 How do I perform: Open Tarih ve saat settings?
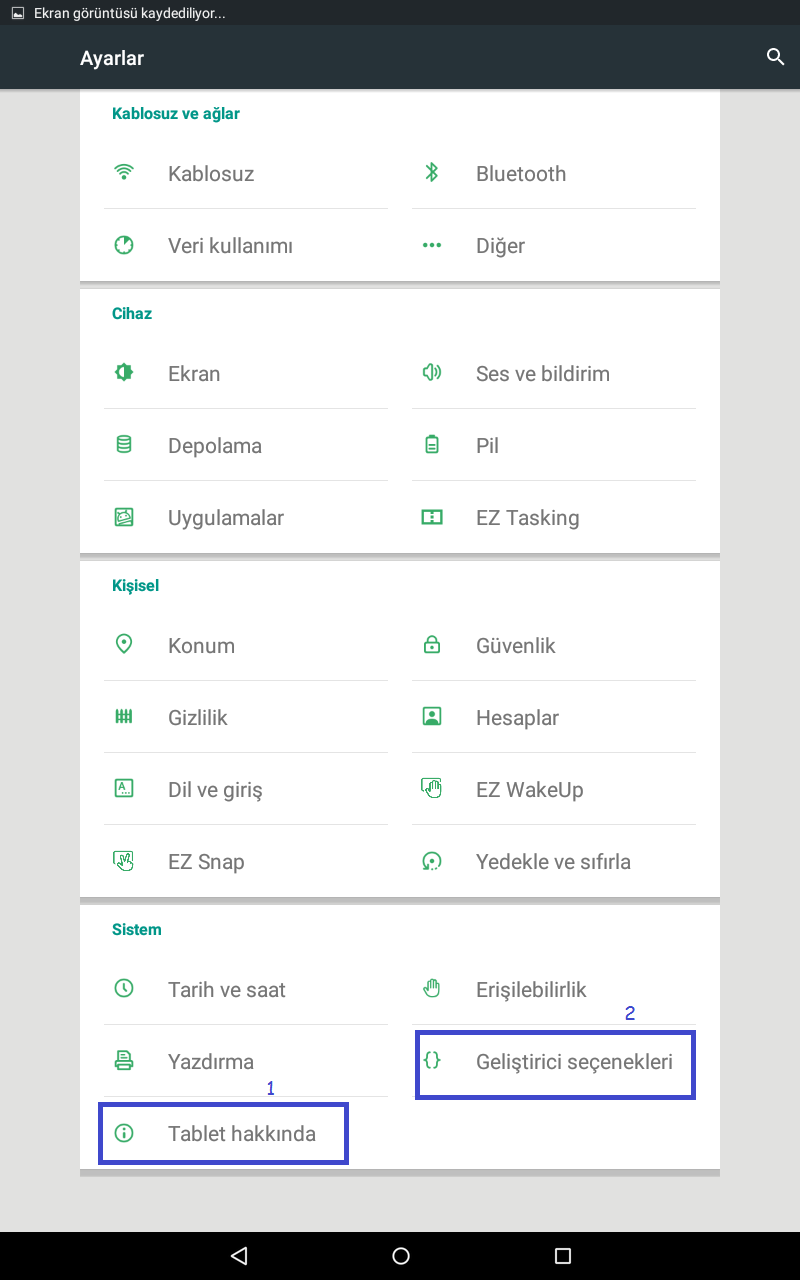click(x=226, y=990)
